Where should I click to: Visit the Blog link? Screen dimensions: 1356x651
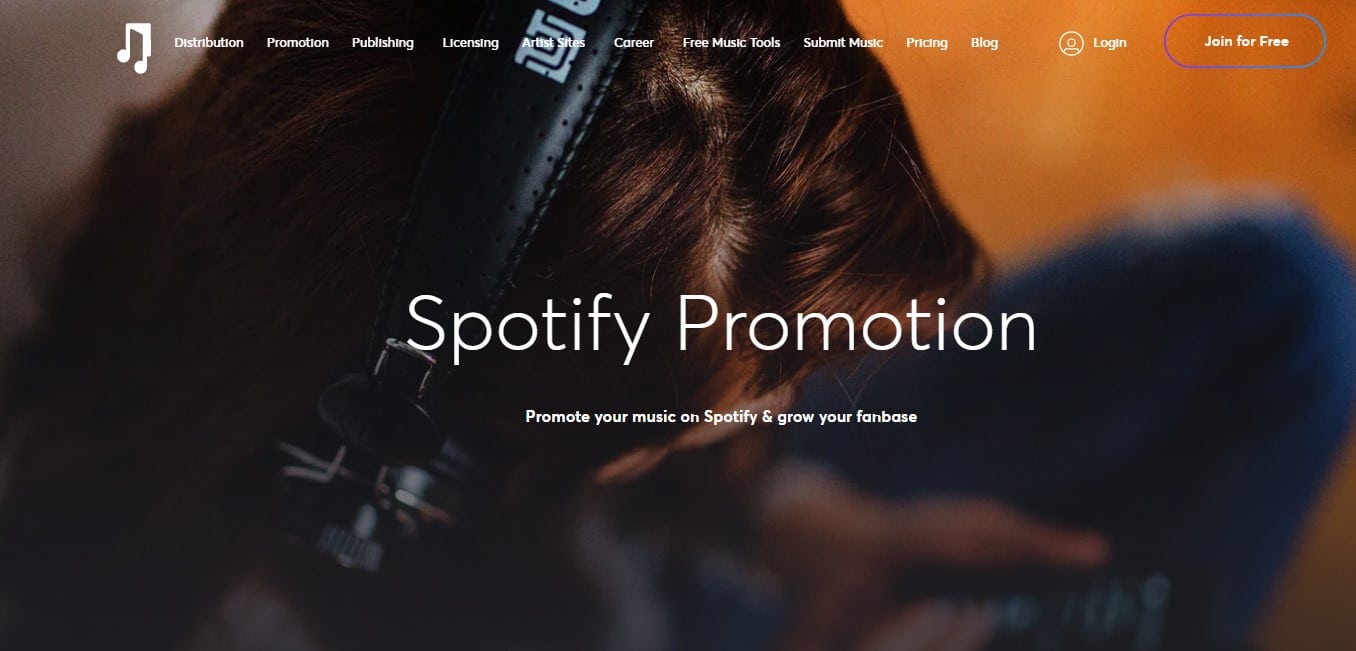[x=984, y=43]
